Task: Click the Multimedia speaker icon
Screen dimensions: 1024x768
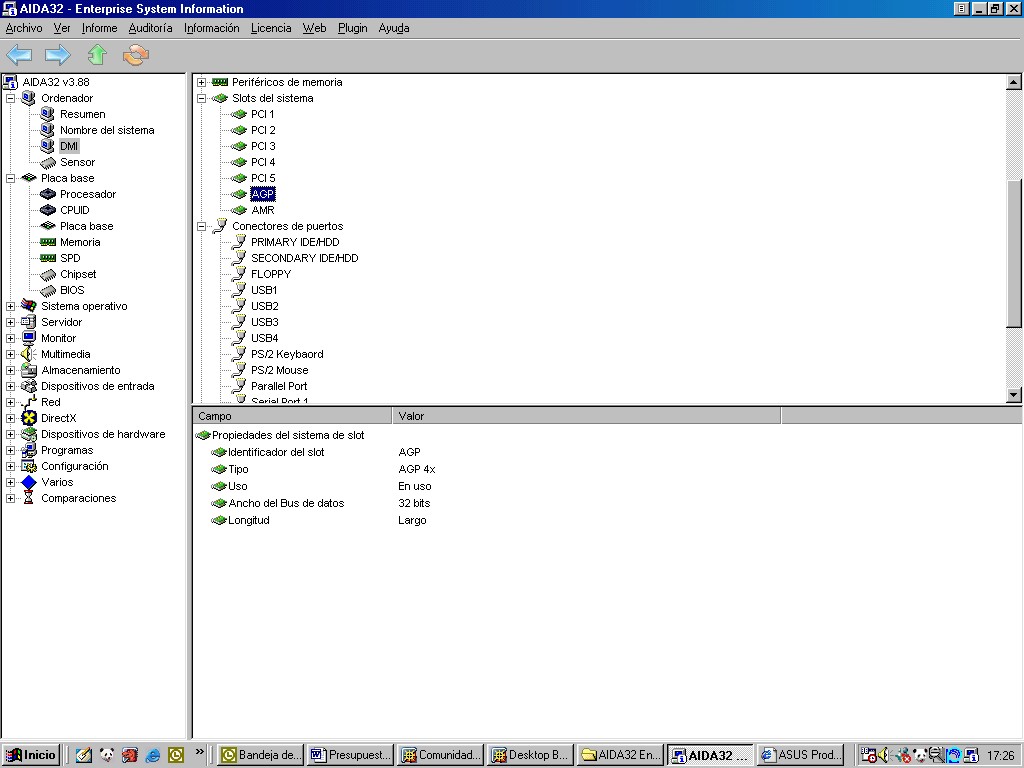Action: [29, 354]
